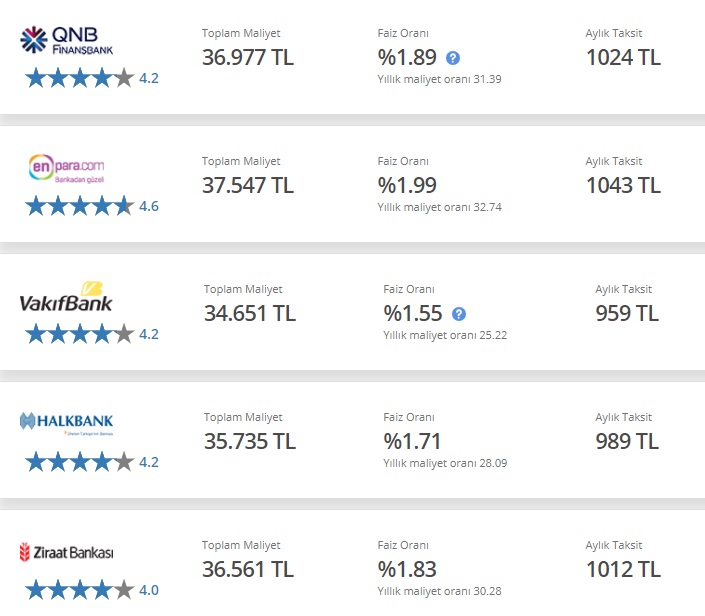This screenshot has height=616, width=705.
Task: Click the QNB Finansbank logo
Action: 67,40
